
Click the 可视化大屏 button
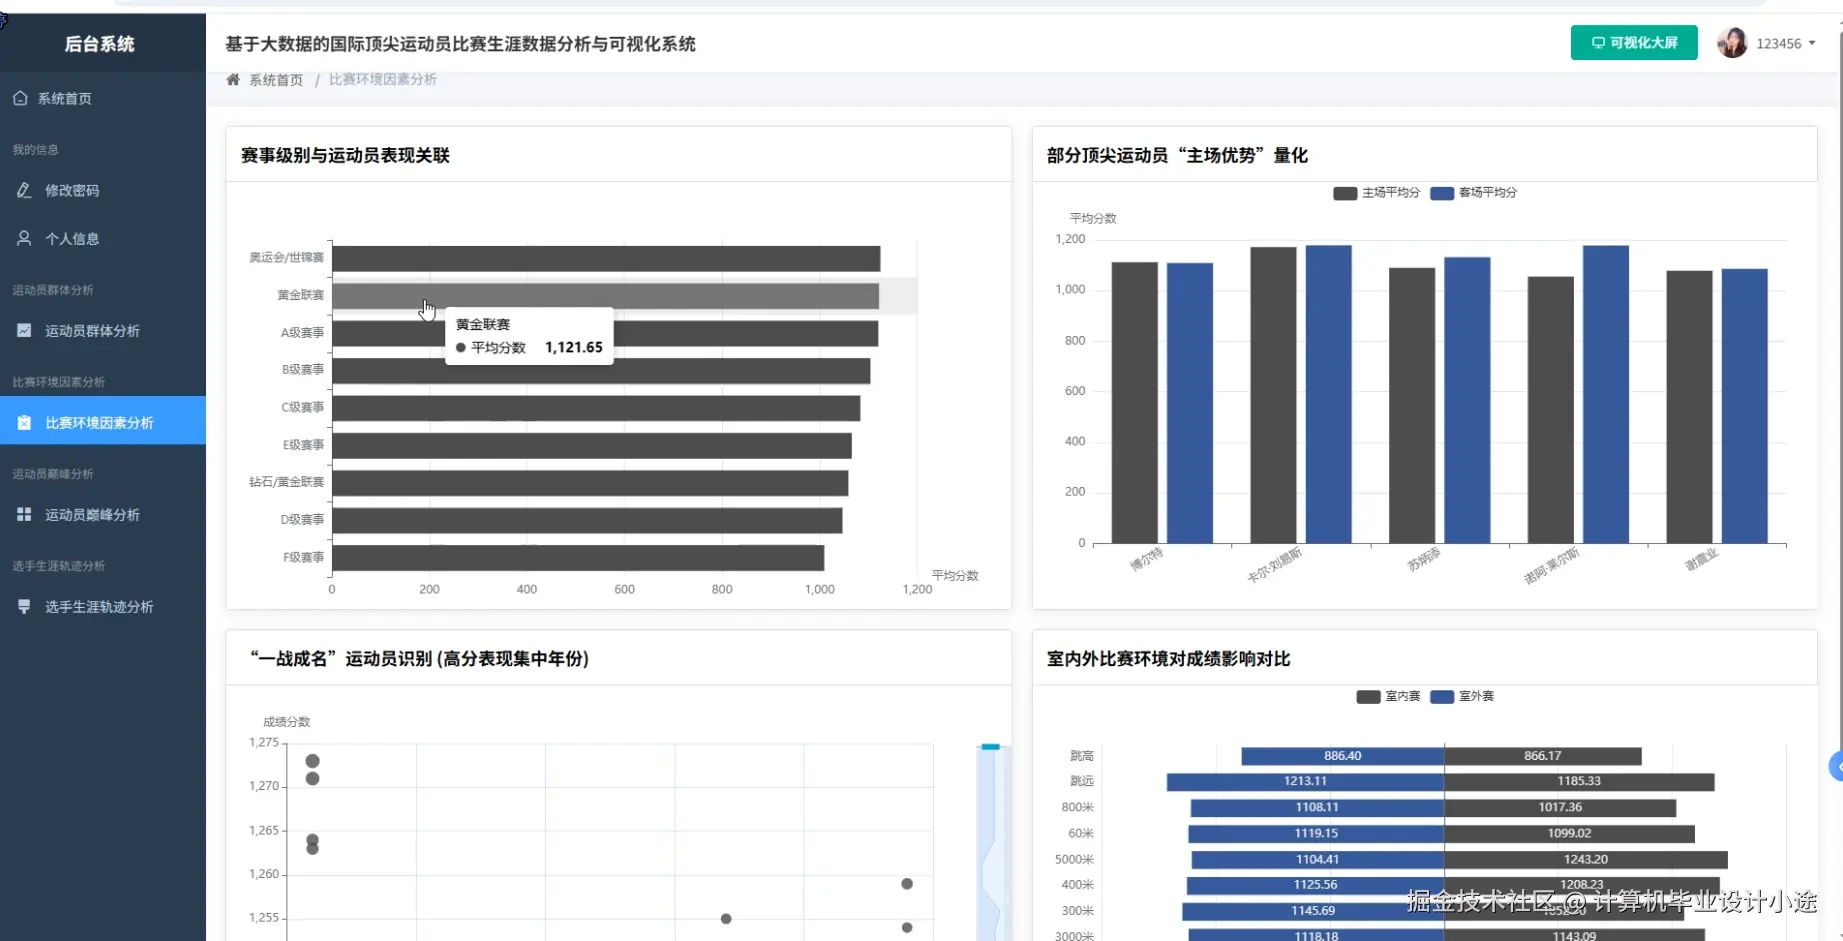click(1633, 43)
